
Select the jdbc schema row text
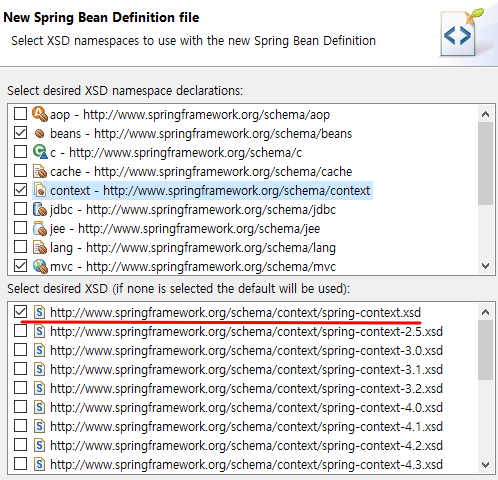pyautogui.click(x=193, y=209)
